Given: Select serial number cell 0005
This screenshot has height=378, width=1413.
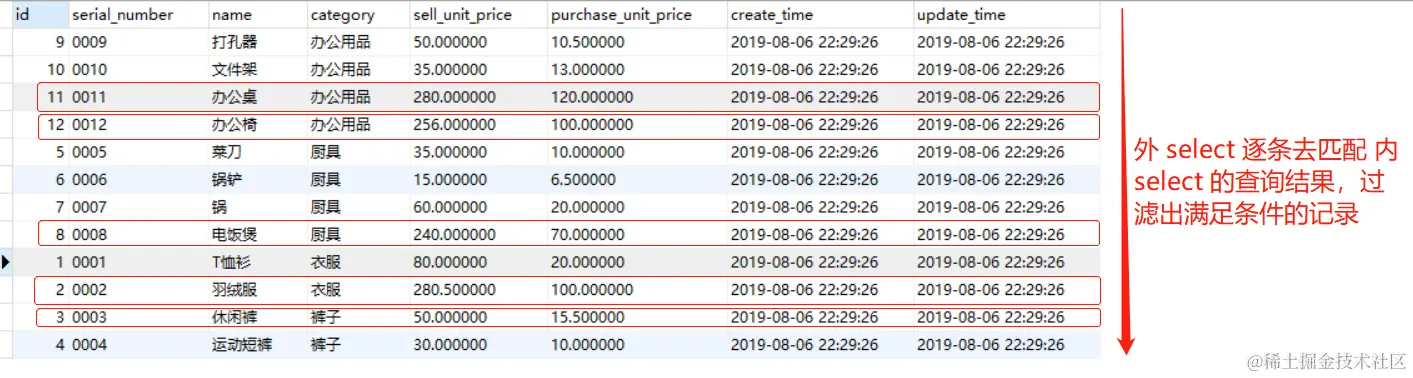Looking at the screenshot, I should [138, 152].
